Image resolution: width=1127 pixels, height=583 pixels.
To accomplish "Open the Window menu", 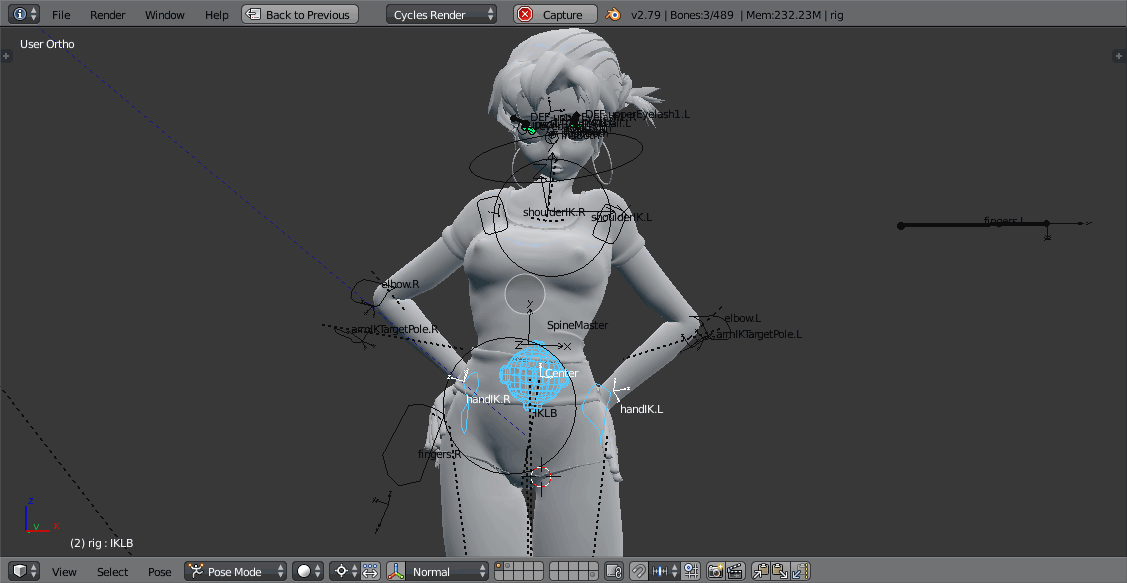I will (165, 15).
